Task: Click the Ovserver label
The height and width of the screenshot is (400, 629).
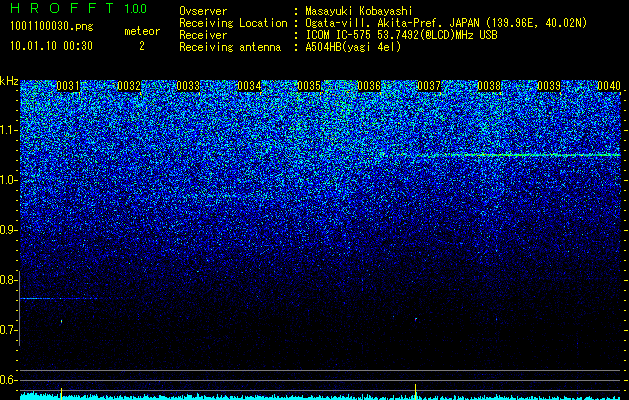Action: pos(203,11)
